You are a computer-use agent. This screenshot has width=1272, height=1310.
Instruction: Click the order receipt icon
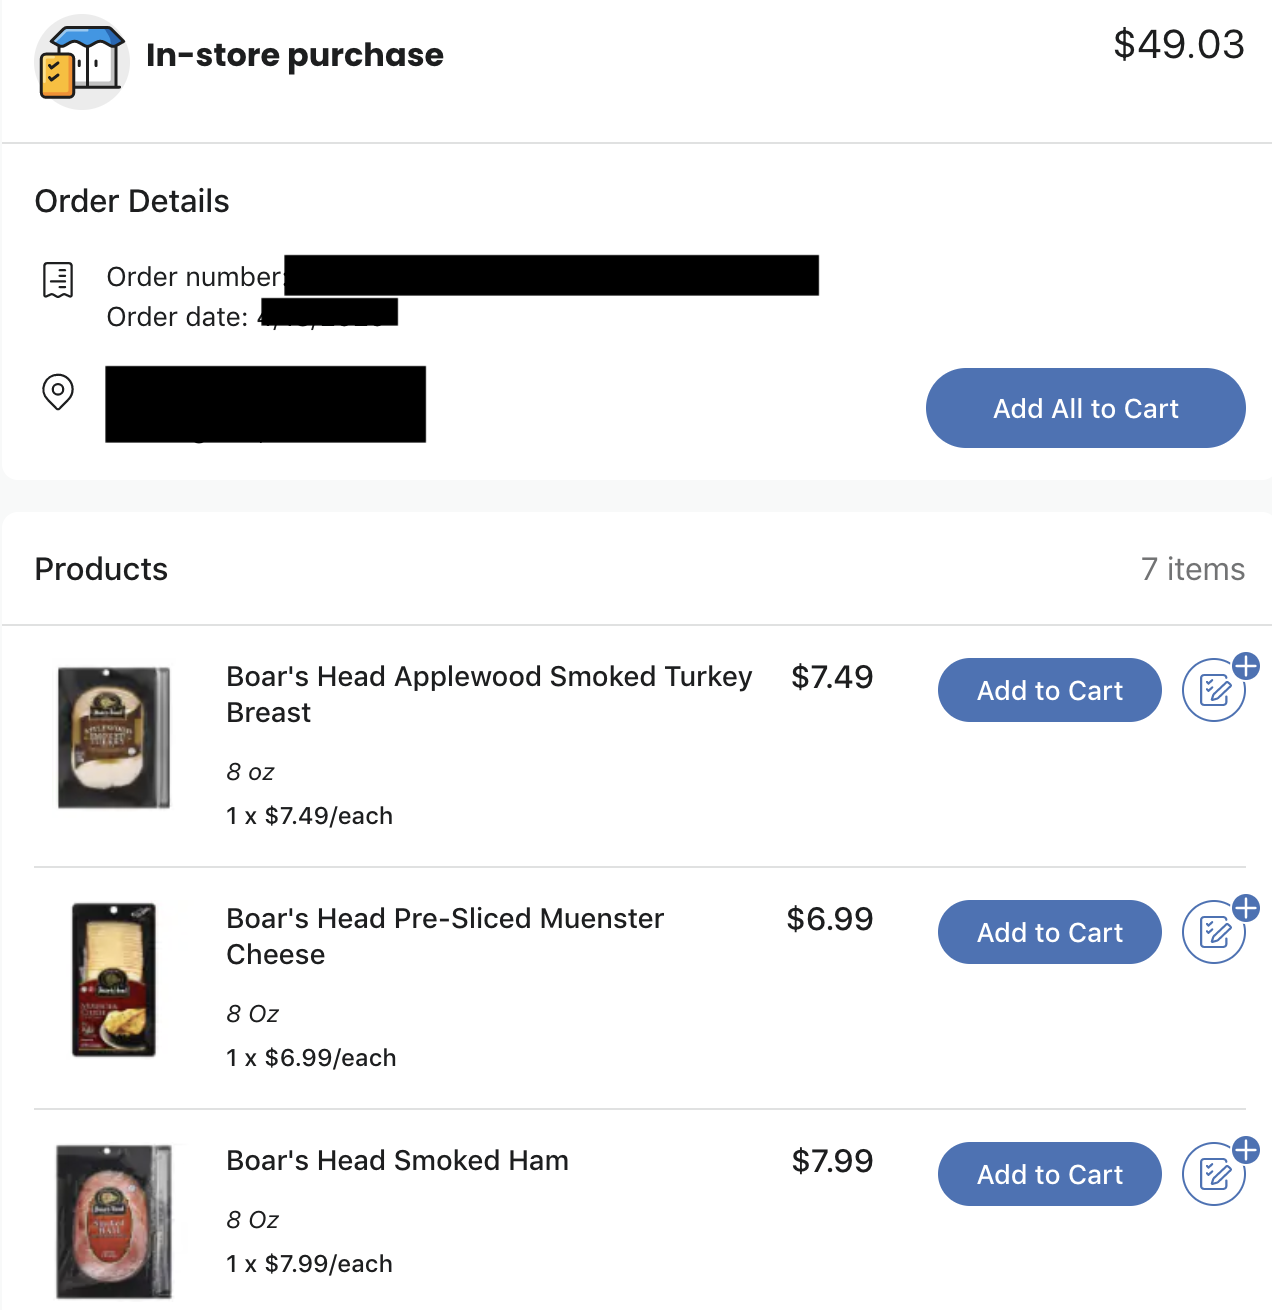point(58,280)
